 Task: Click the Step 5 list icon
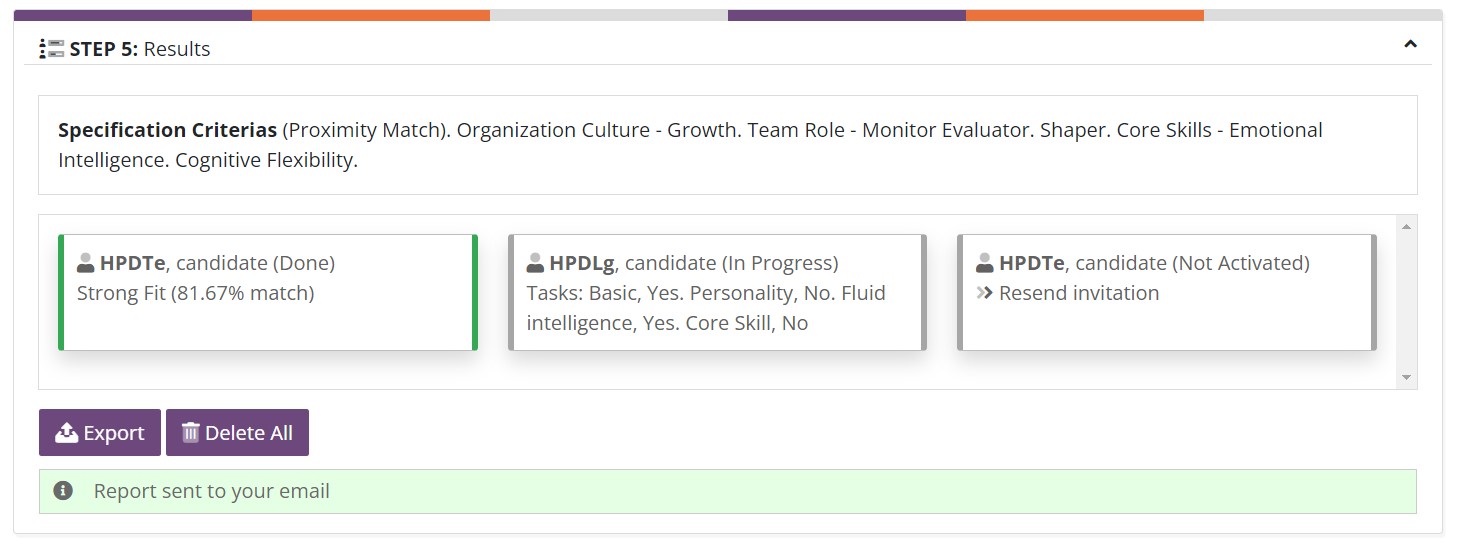51,49
